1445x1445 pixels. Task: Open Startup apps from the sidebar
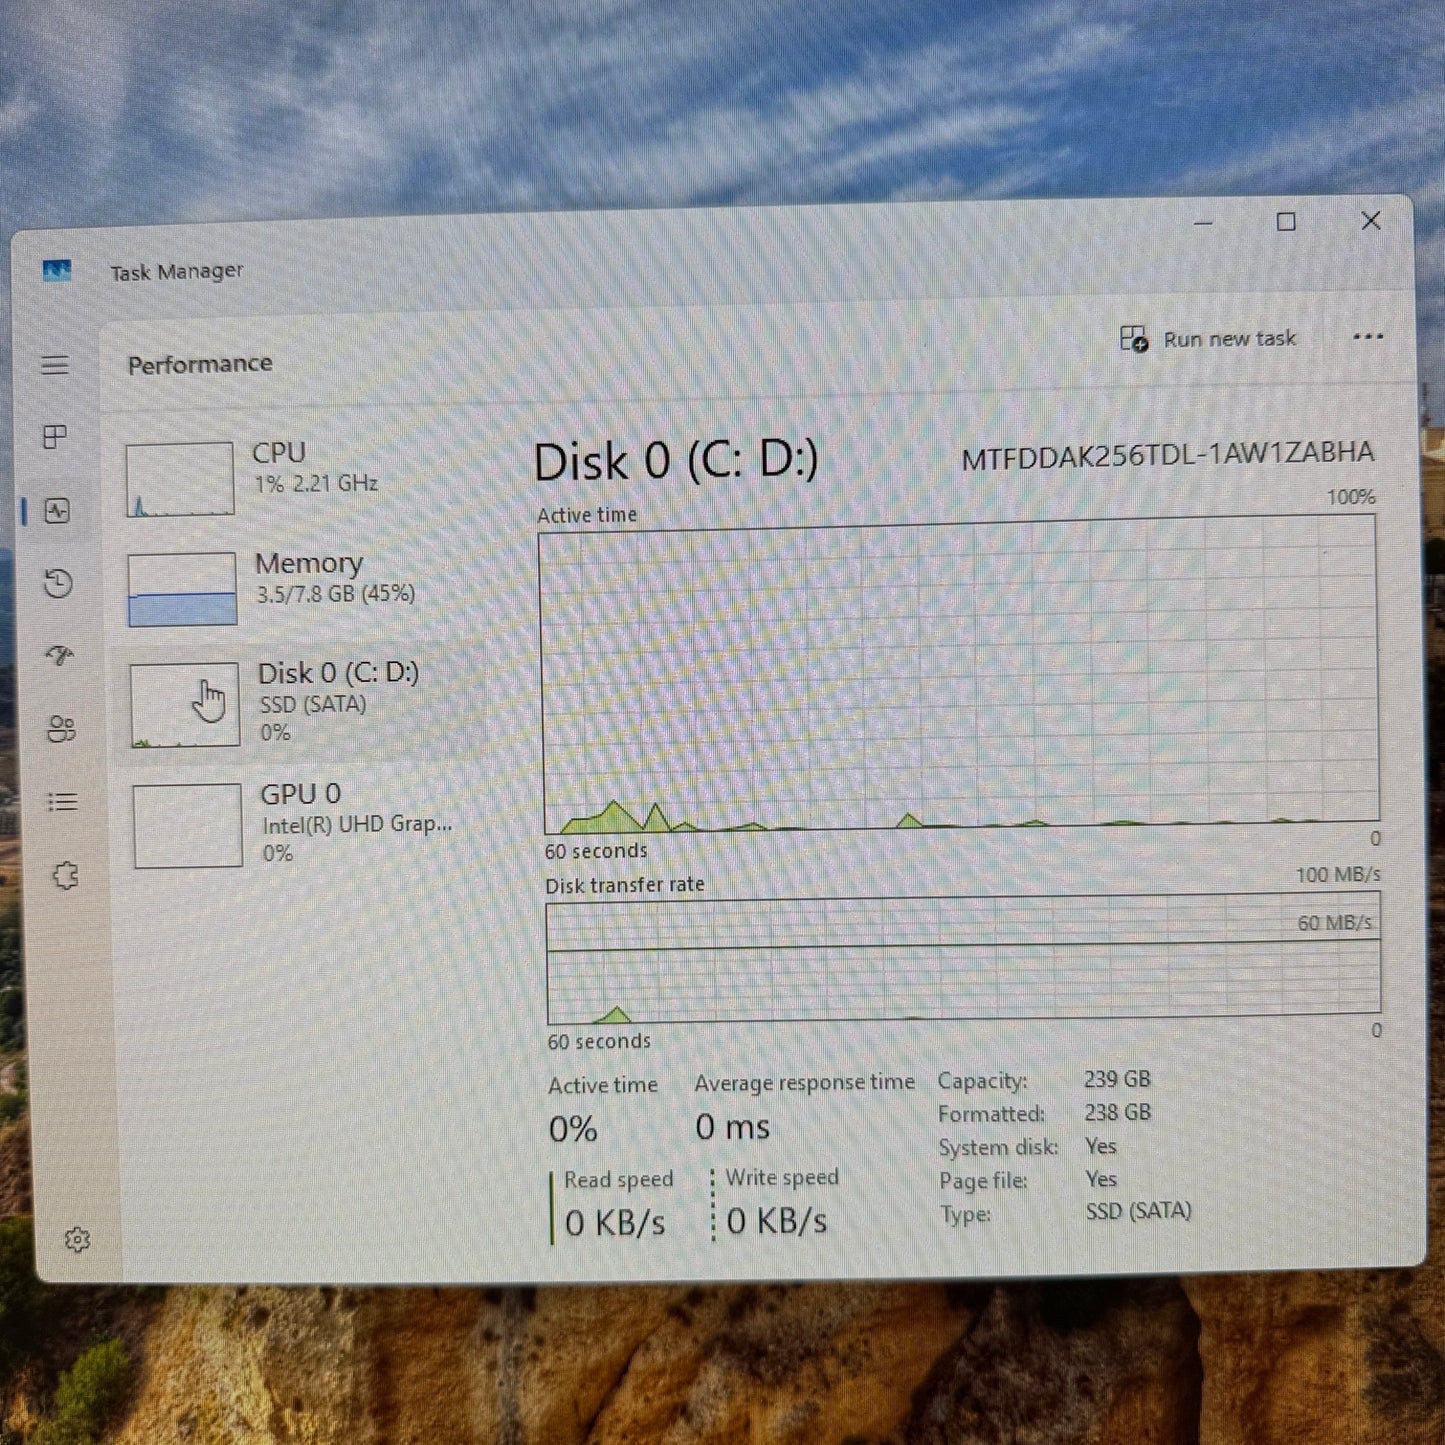[60, 656]
